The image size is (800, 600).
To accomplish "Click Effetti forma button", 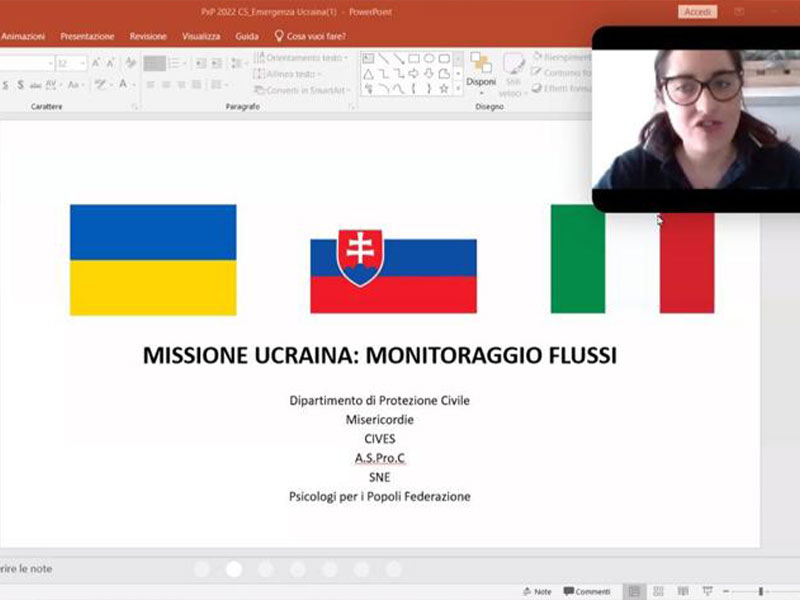I will click(561, 88).
